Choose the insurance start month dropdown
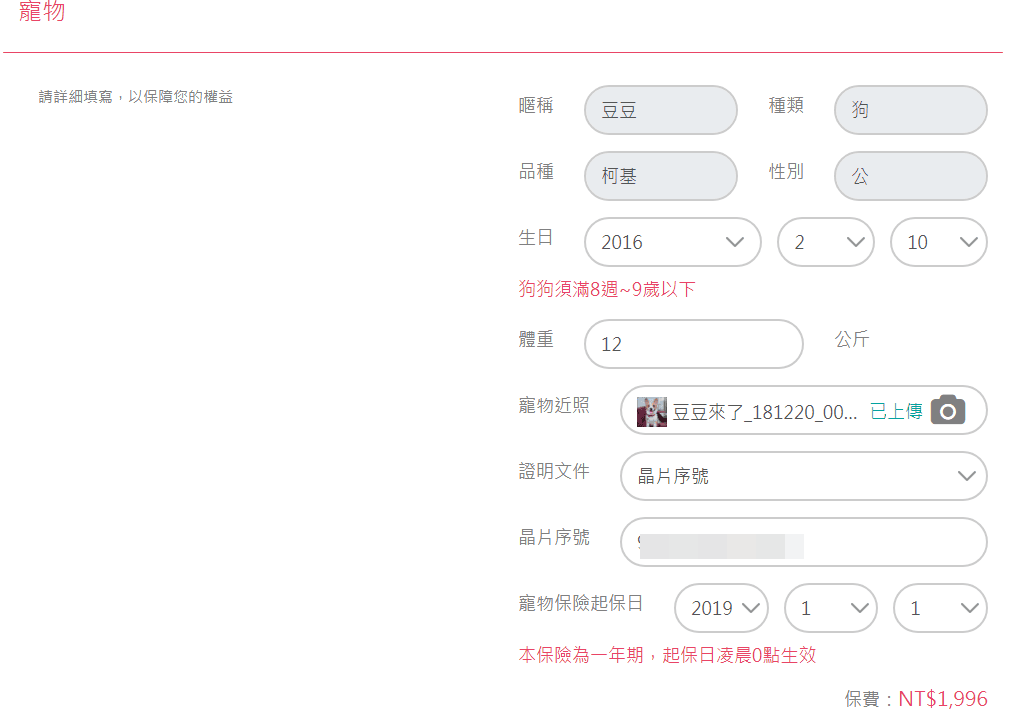This screenshot has height=725, width=1011. click(x=830, y=608)
